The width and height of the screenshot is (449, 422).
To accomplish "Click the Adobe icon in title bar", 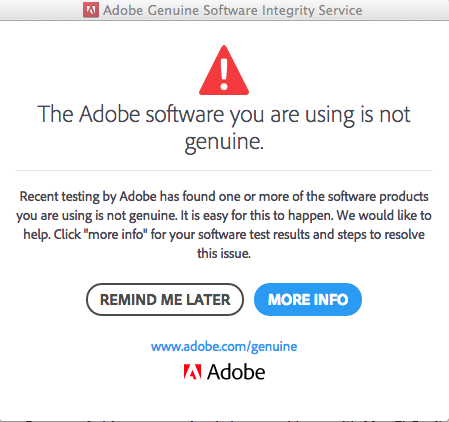I will tap(91, 10).
